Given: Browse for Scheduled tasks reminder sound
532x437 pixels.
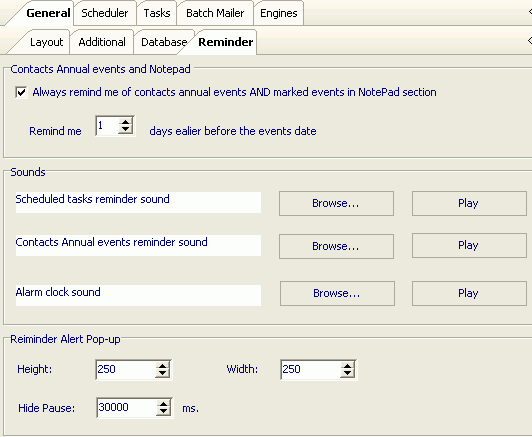Looking at the screenshot, I should pyautogui.click(x=336, y=203).
